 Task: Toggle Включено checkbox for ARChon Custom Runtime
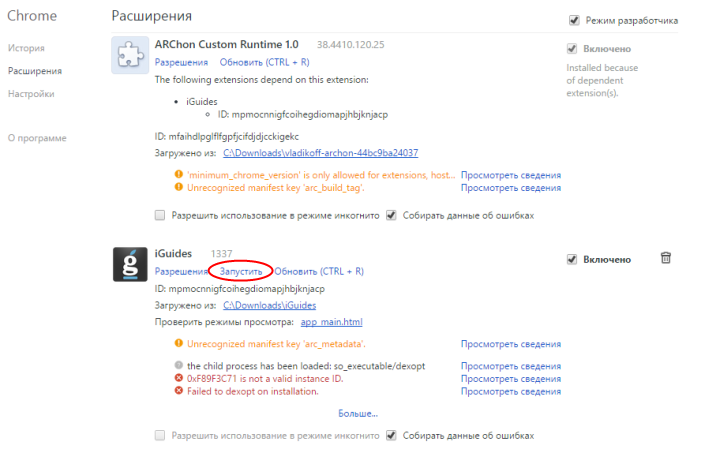click(x=572, y=49)
